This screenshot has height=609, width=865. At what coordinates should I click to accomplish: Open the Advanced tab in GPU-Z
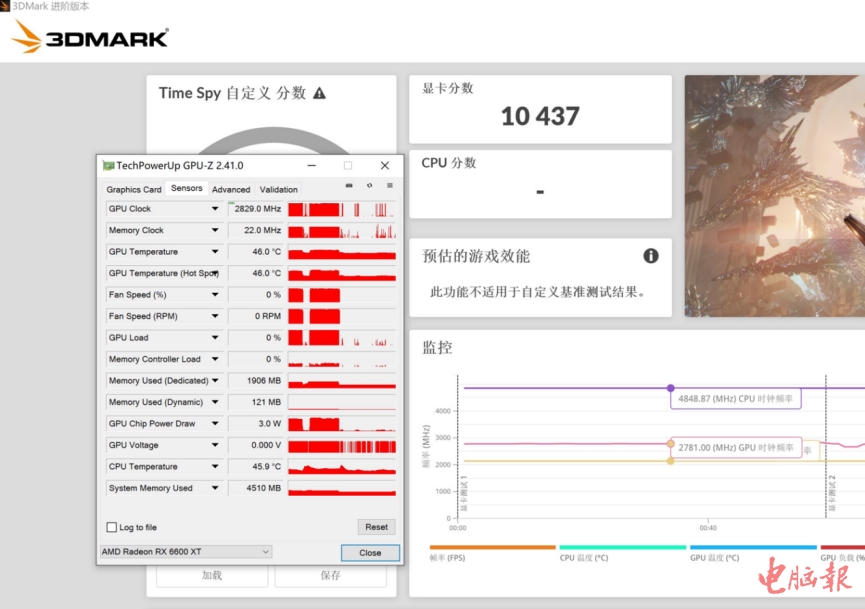[x=231, y=189]
